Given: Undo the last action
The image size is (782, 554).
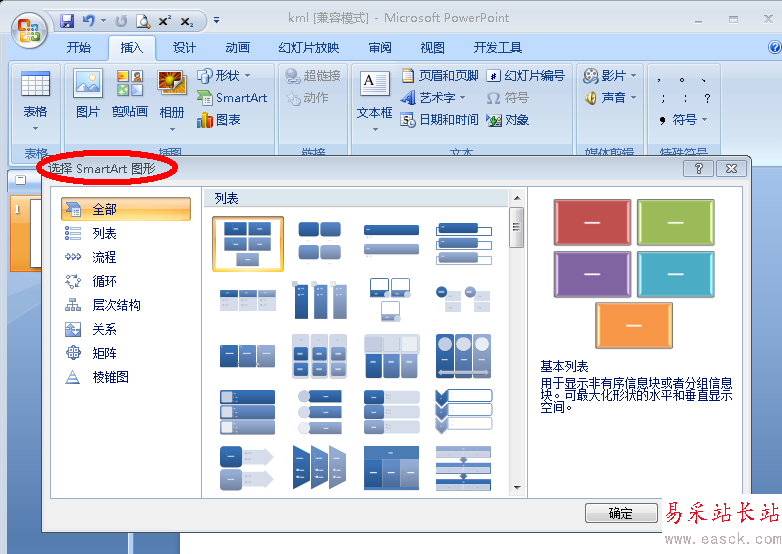Looking at the screenshot, I should [89, 21].
